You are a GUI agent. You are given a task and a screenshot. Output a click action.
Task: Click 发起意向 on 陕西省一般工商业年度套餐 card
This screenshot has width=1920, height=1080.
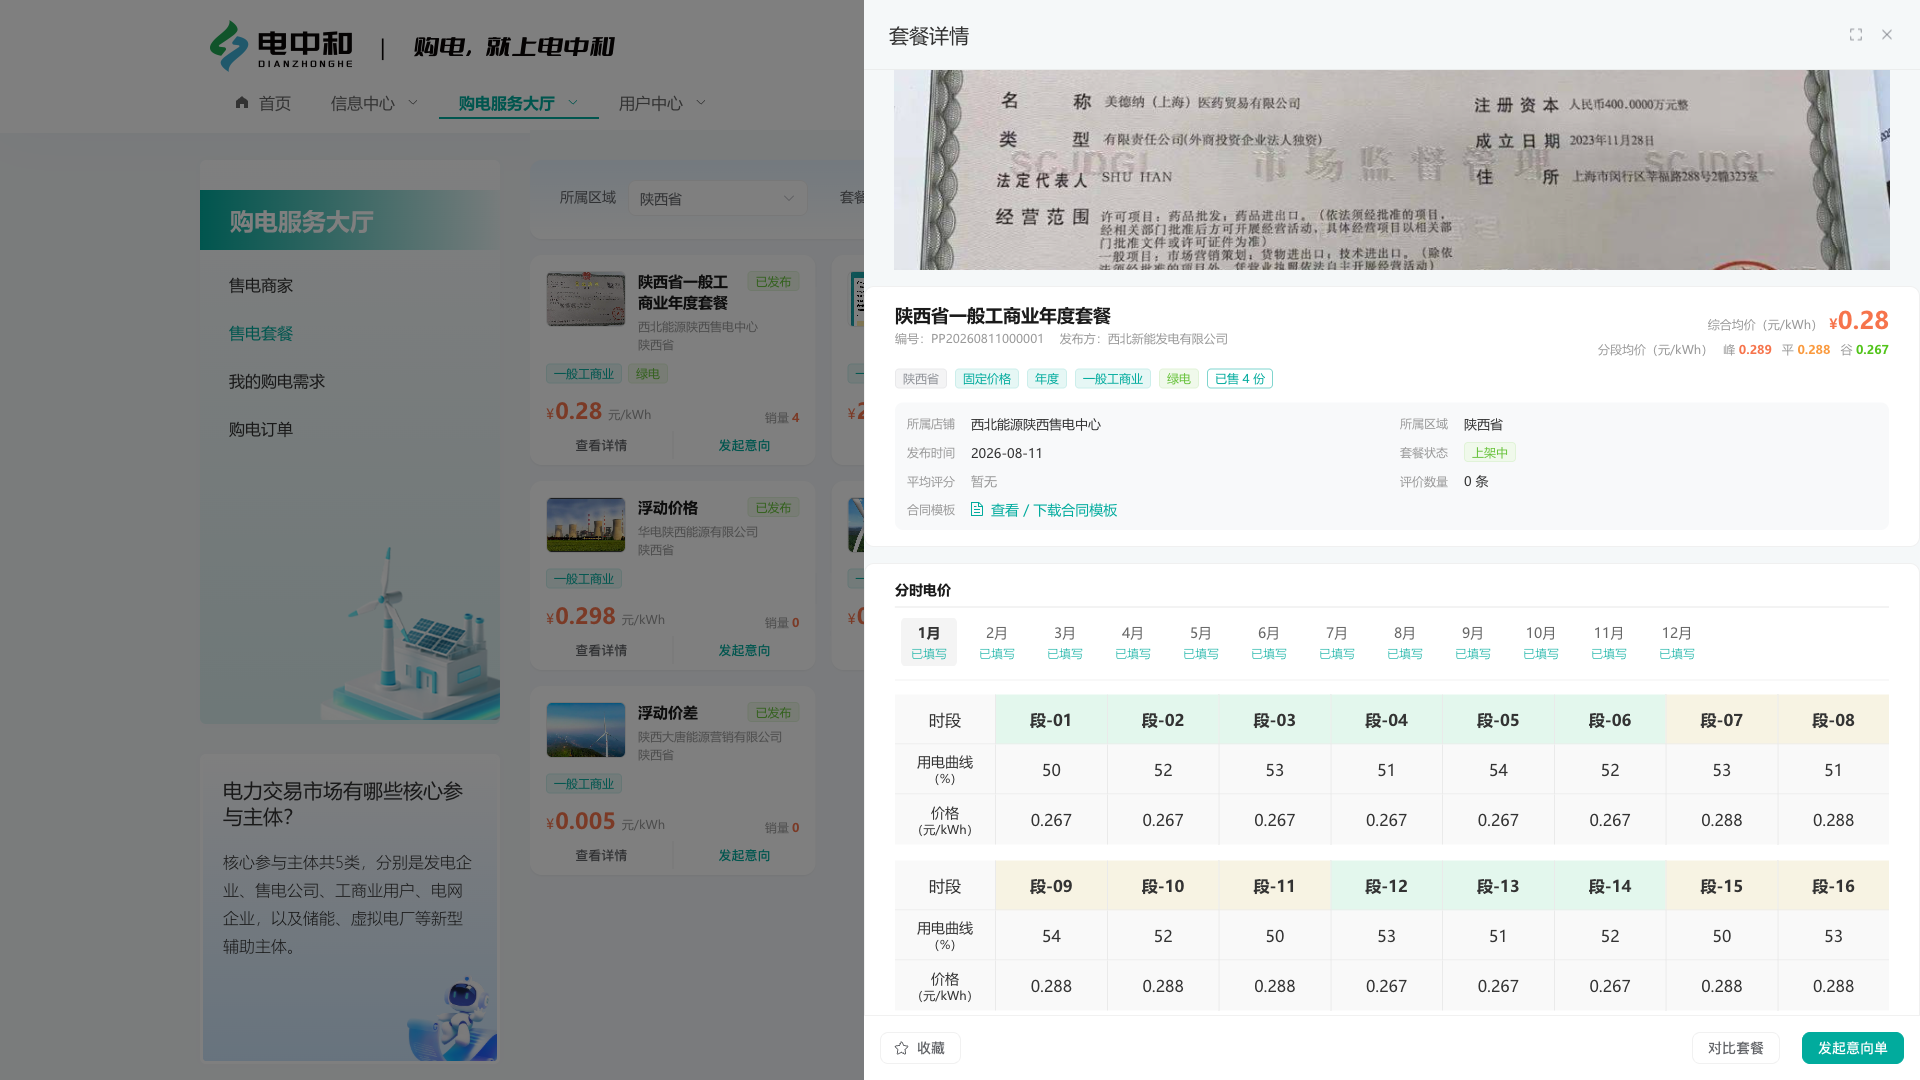tap(744, 446)
